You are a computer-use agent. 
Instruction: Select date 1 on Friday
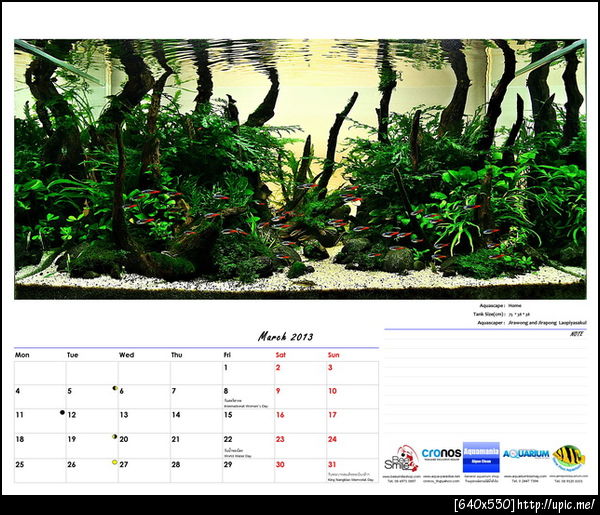pyautogui.click(x=226, y=368)
